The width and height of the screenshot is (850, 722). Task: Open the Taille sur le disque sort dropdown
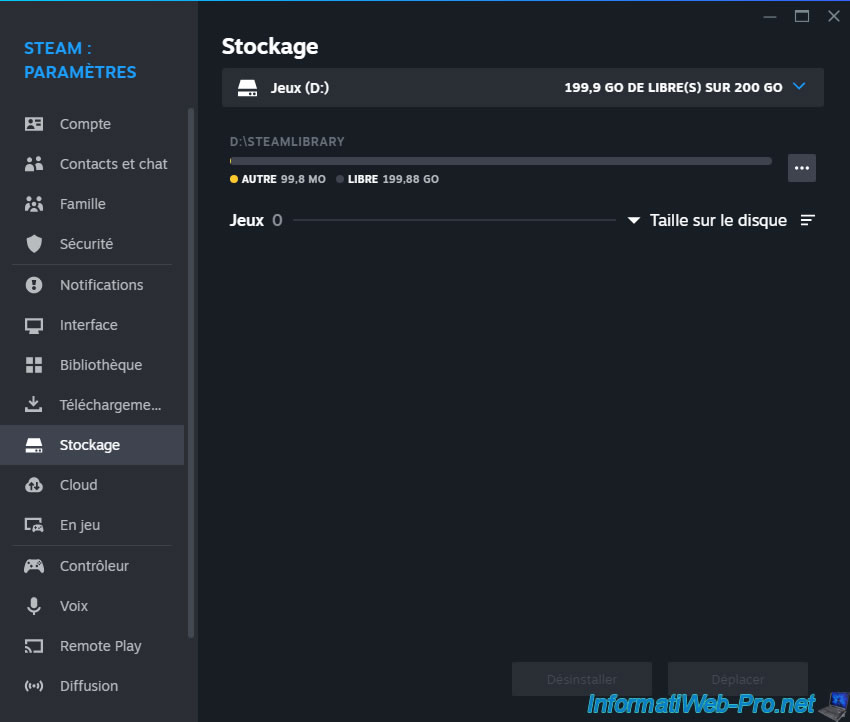click(707, 221)
